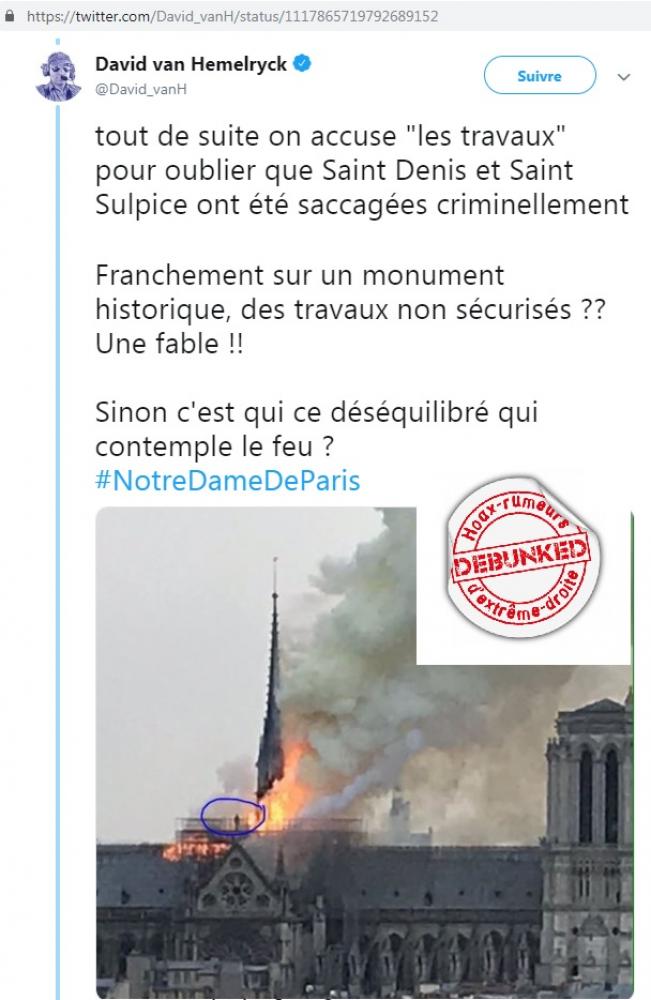Click the "Une fable !!" line
This screenshot has height=1000, width=651.
pyautogui.click(x=169, y=344)
